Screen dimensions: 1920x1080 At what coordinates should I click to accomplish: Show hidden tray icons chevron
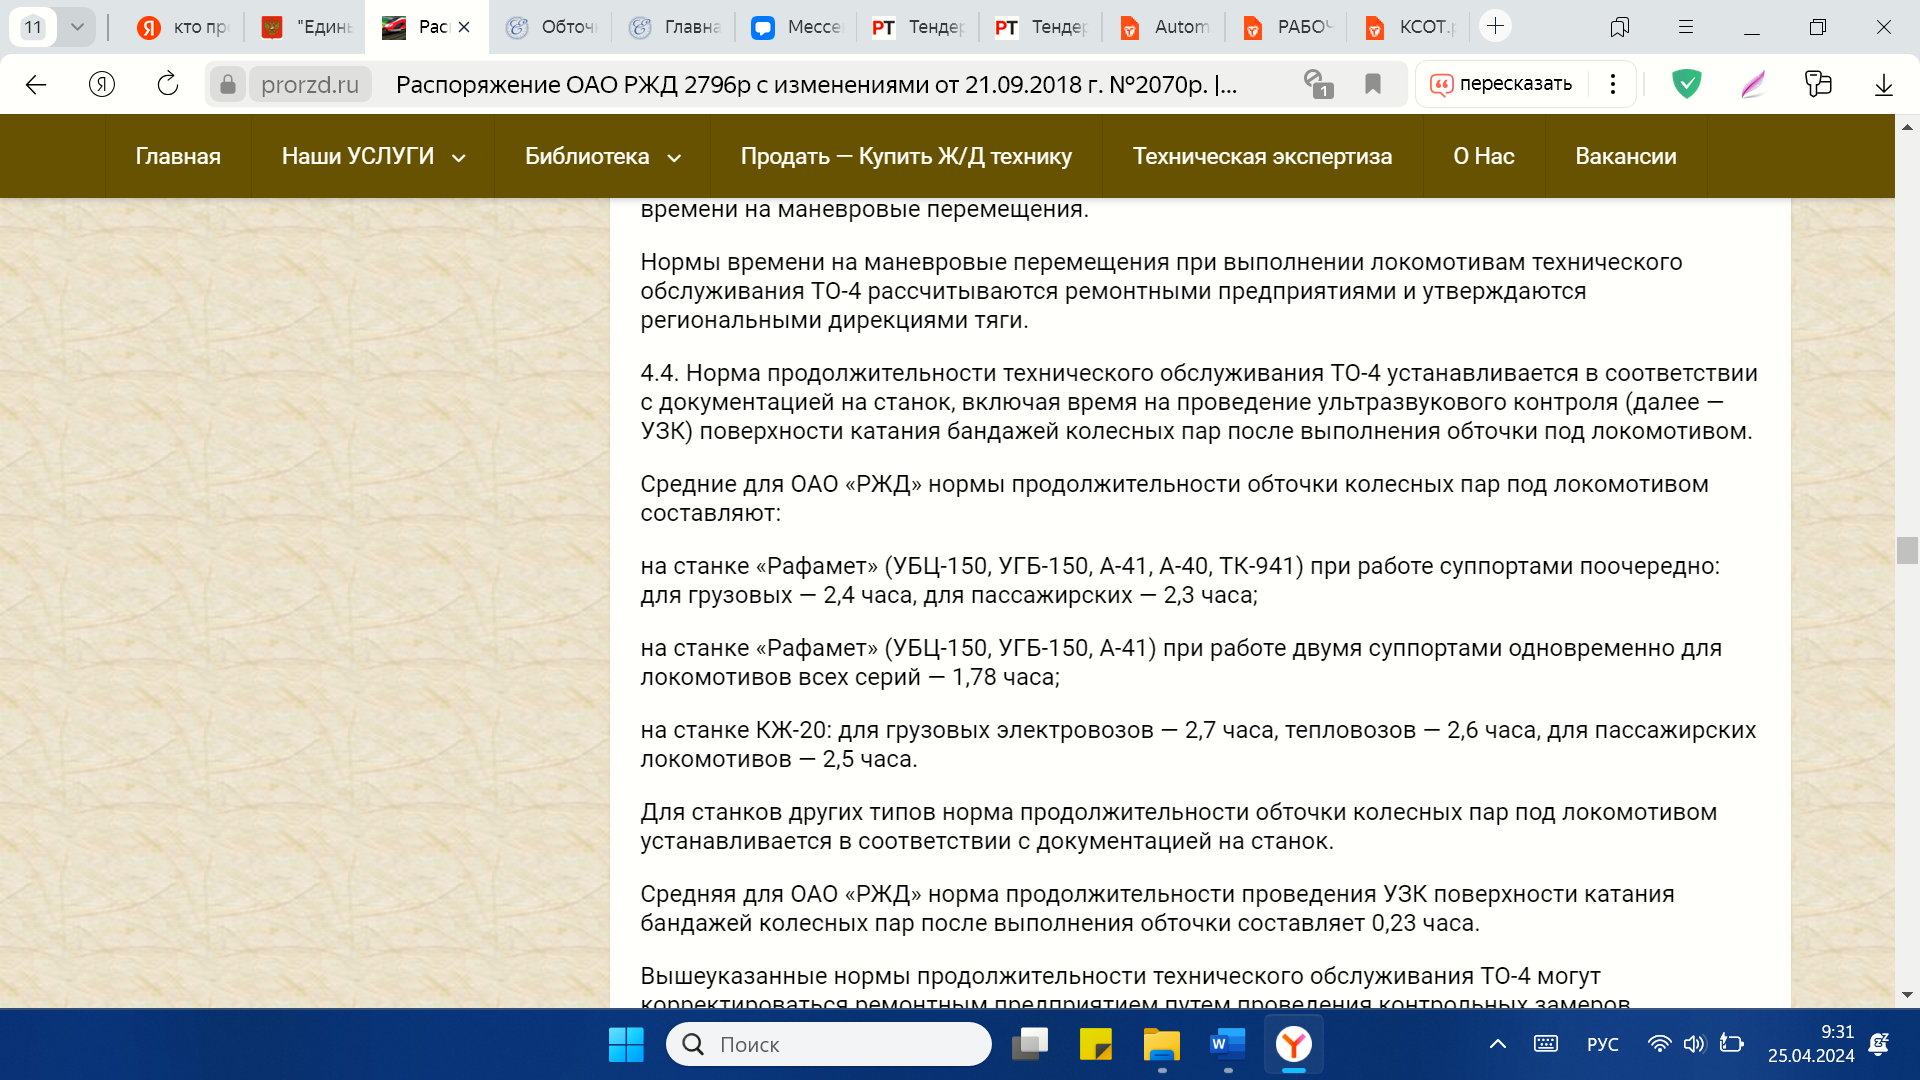1497,1044
